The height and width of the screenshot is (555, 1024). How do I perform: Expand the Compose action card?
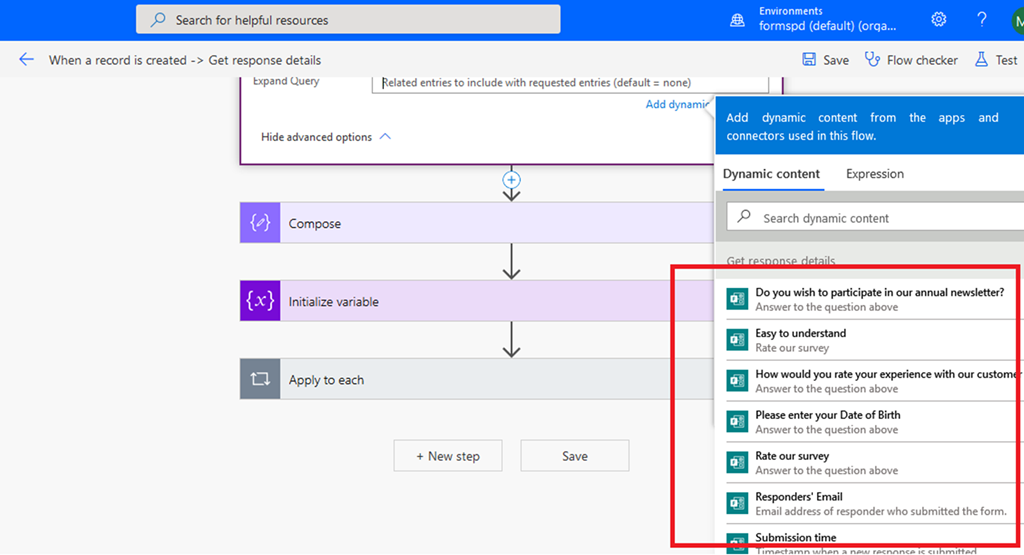[480, 223]
